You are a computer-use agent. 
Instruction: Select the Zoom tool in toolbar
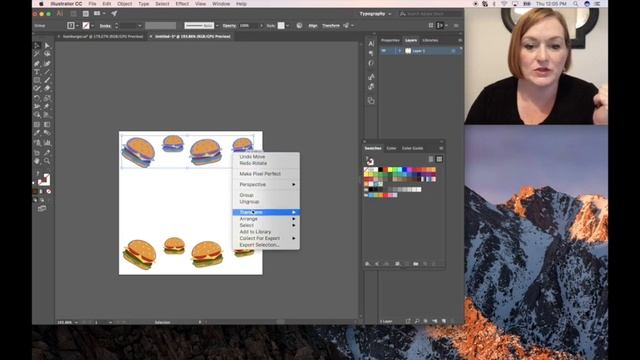47,161
